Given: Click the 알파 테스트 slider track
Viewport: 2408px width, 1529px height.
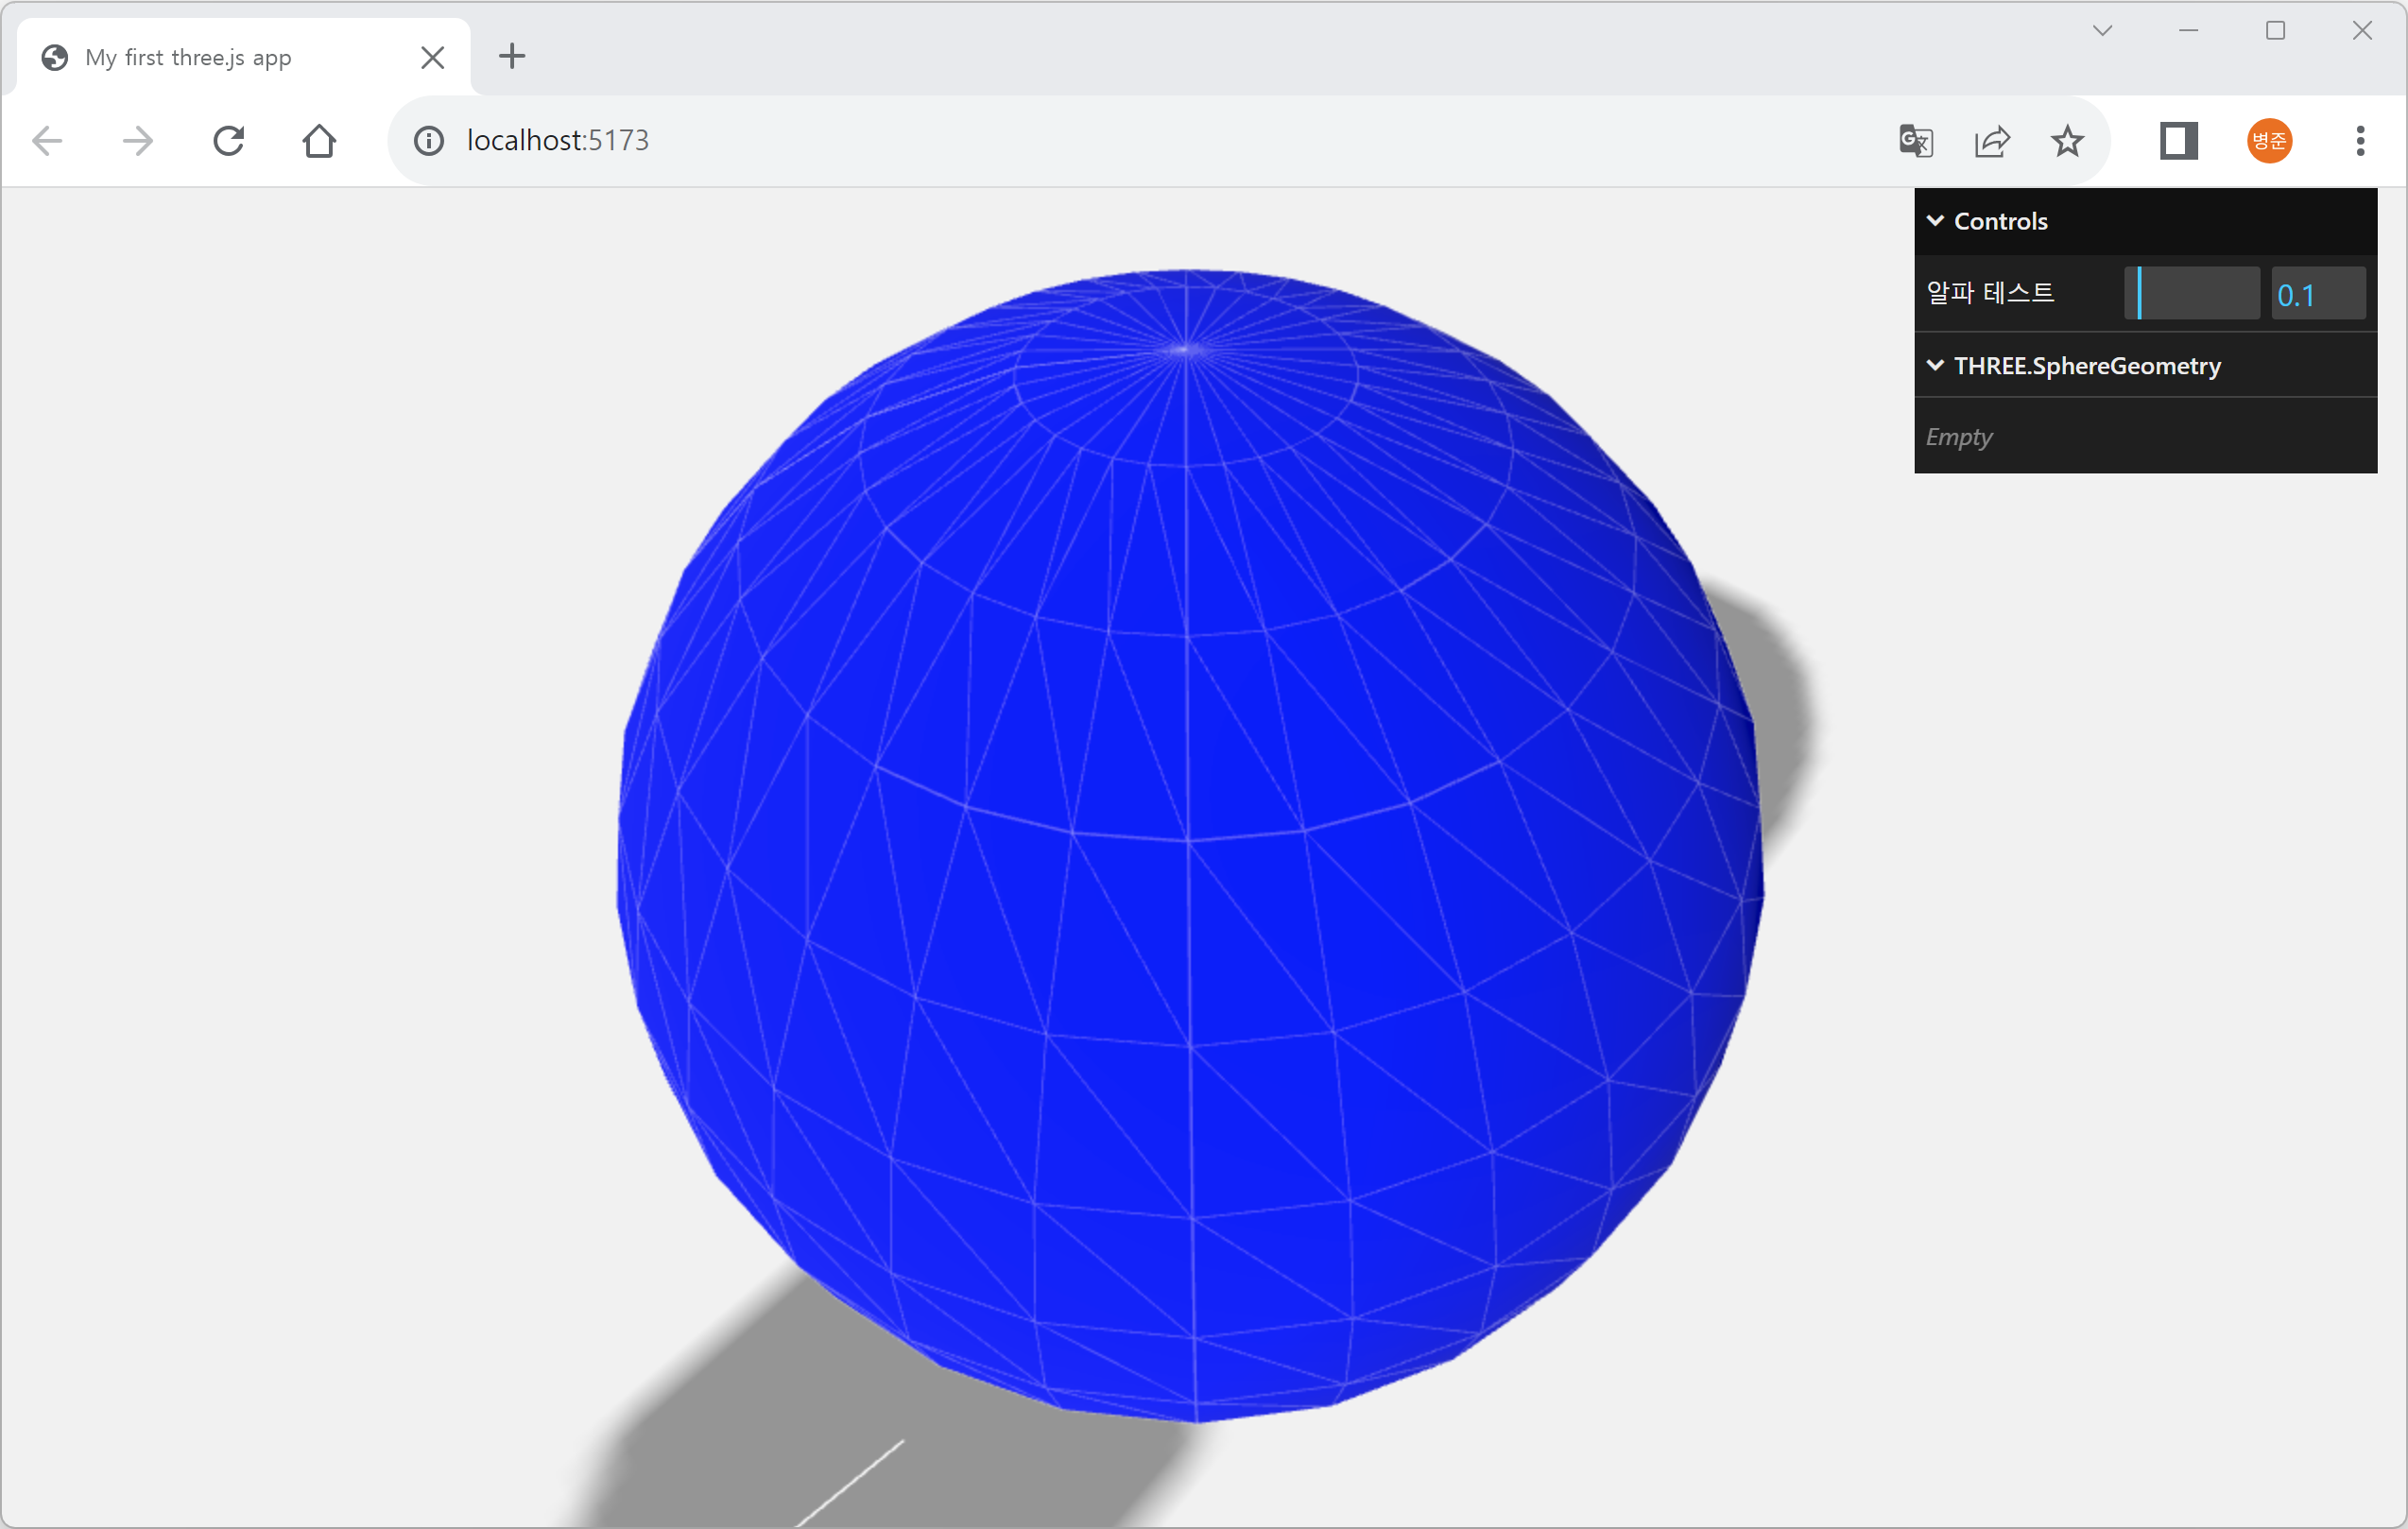Looking at the screenshot, I should (x=2191, y=294).
